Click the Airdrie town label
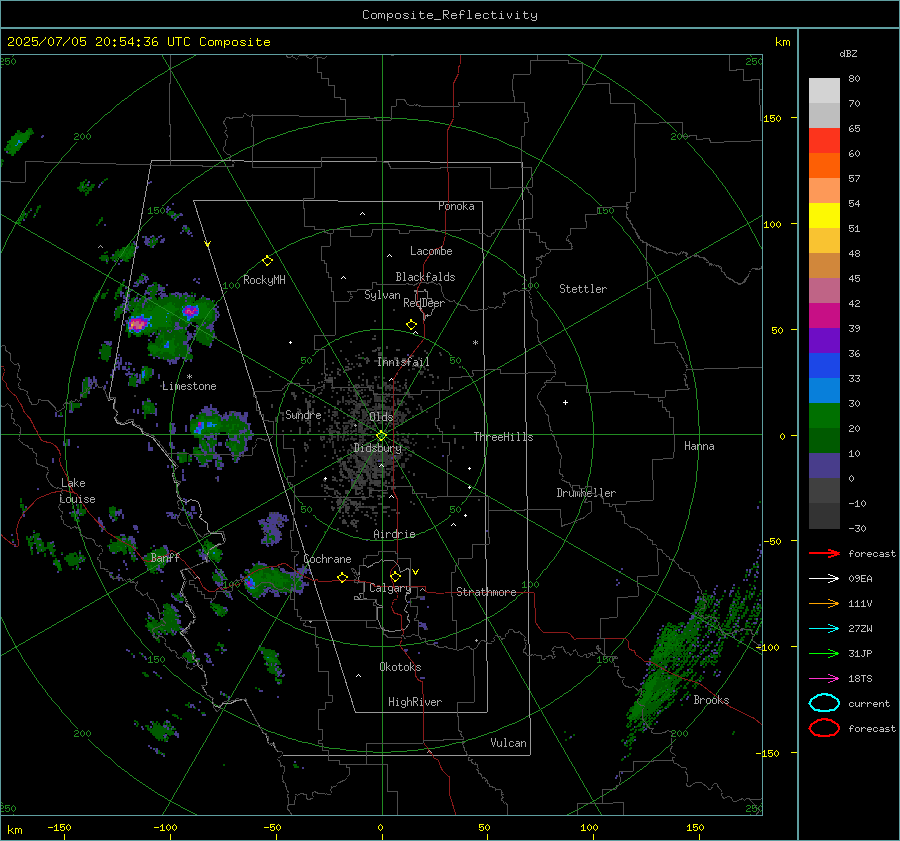The width and height of the screenshot is (900, 841). click(394, 534)
